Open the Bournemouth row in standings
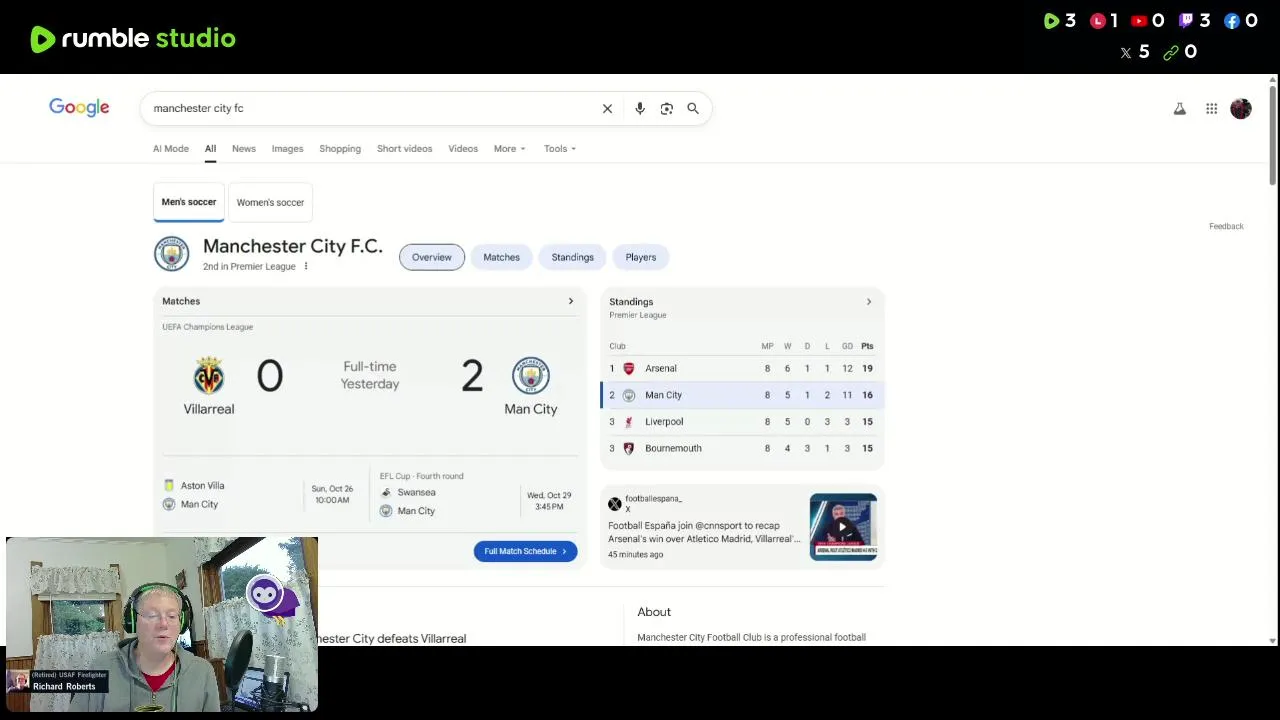Screen dimensions: 1280x720 tap(742, 448)
